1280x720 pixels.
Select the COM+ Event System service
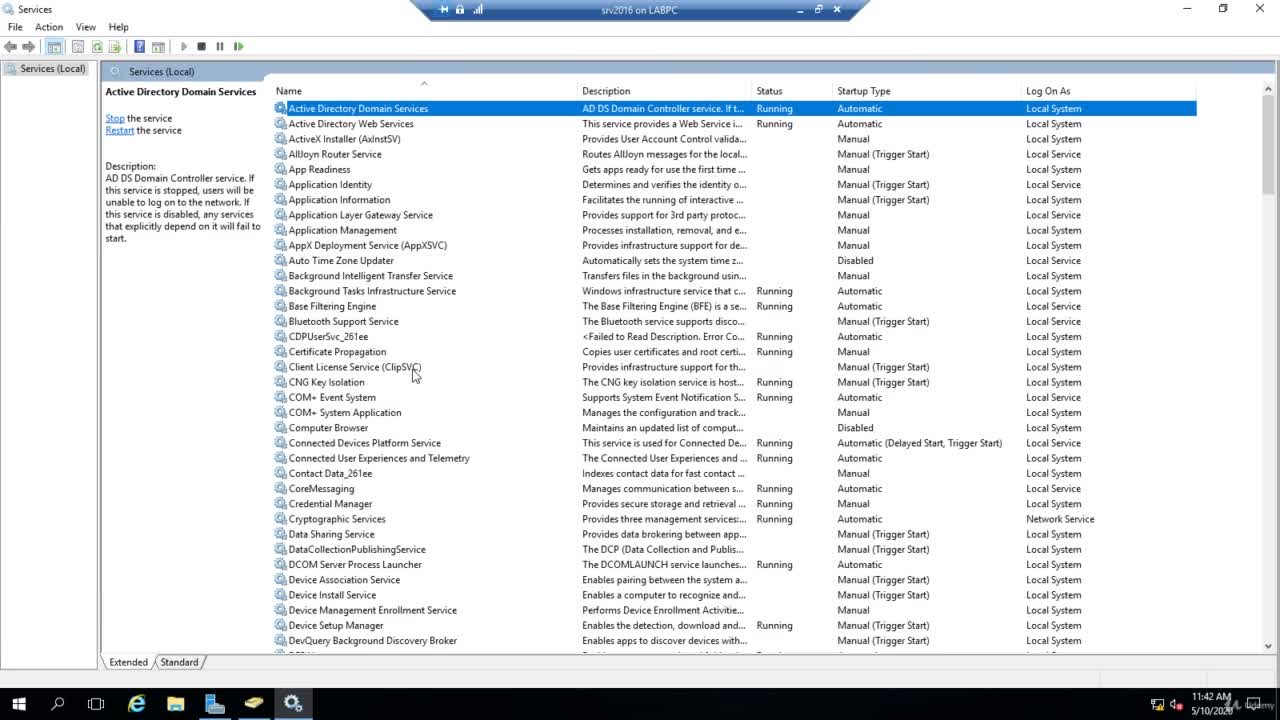pyautogui.click(x=332, y=397)
